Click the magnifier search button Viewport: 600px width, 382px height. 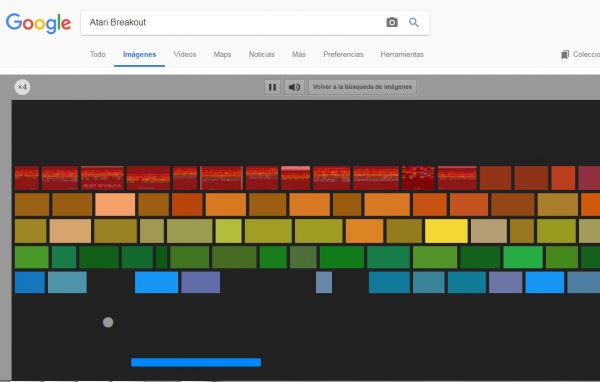(x=414, y=22)
